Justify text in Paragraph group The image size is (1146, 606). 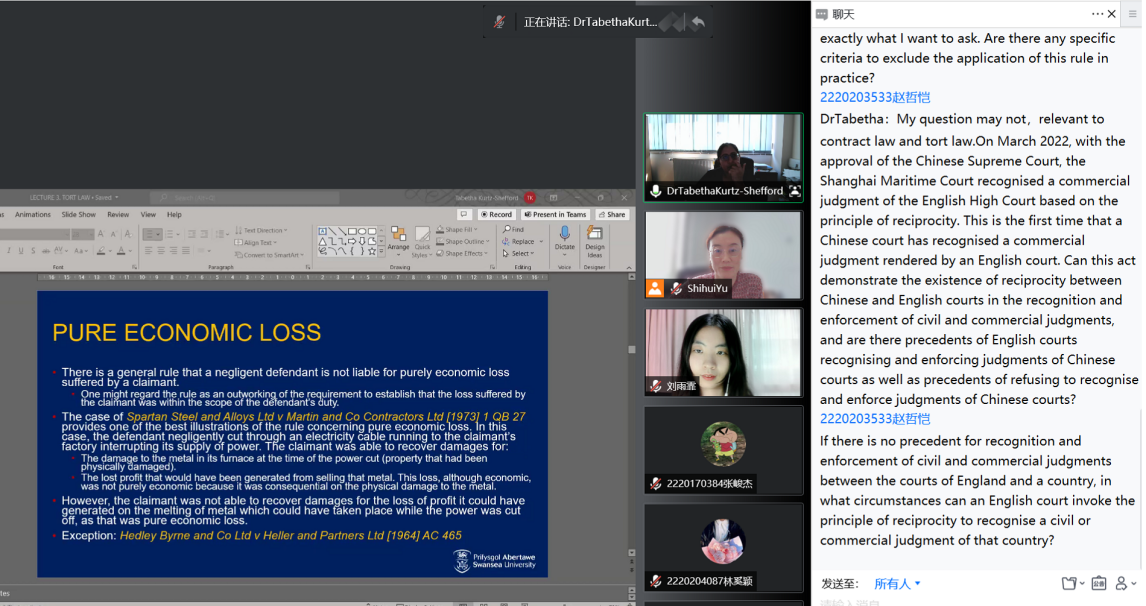pos(186,251)
